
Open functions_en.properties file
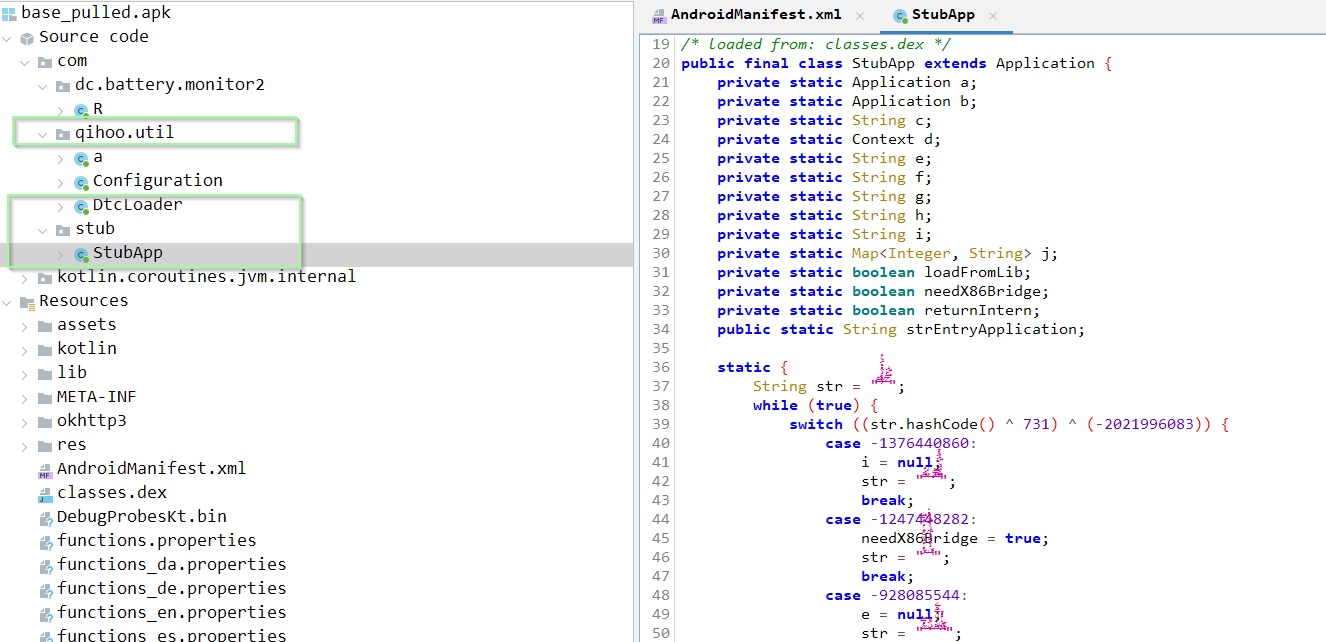(x=172, y=613)
